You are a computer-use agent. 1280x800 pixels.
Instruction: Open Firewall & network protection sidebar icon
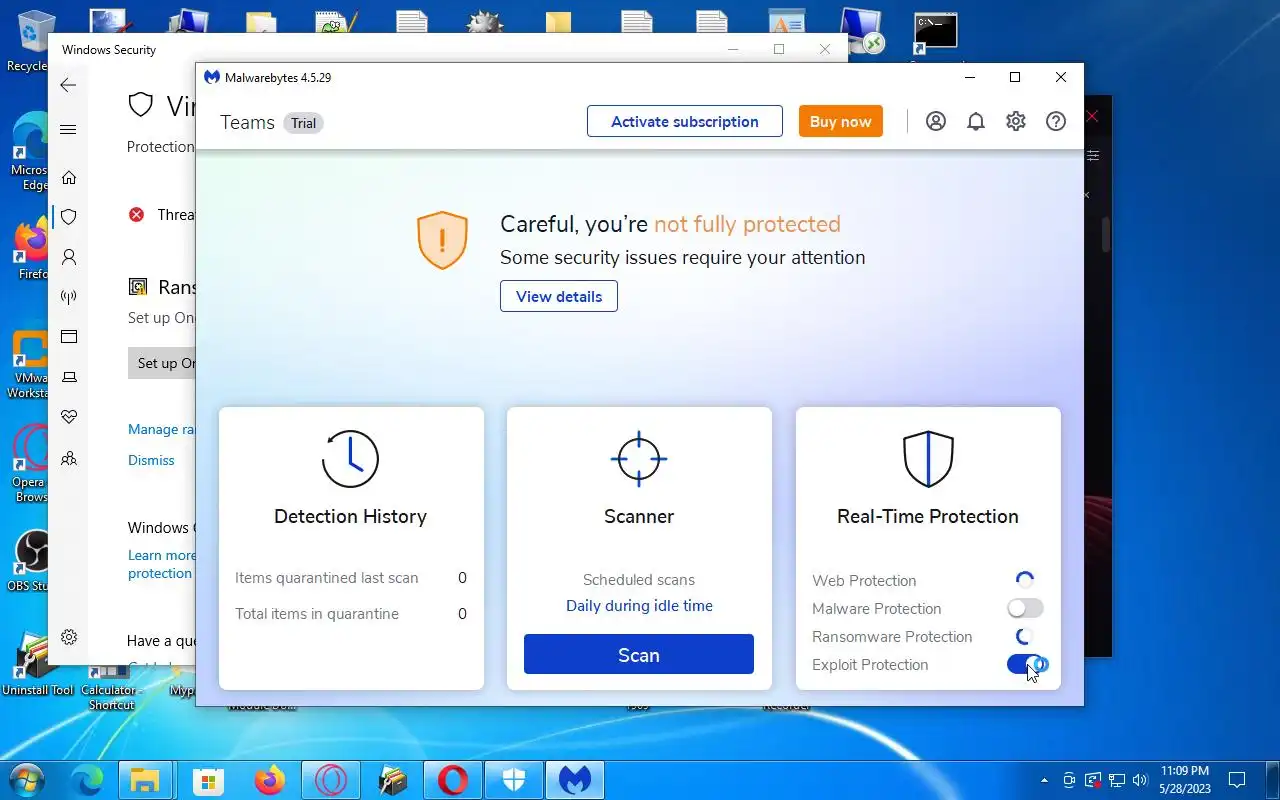click(69, 297)
